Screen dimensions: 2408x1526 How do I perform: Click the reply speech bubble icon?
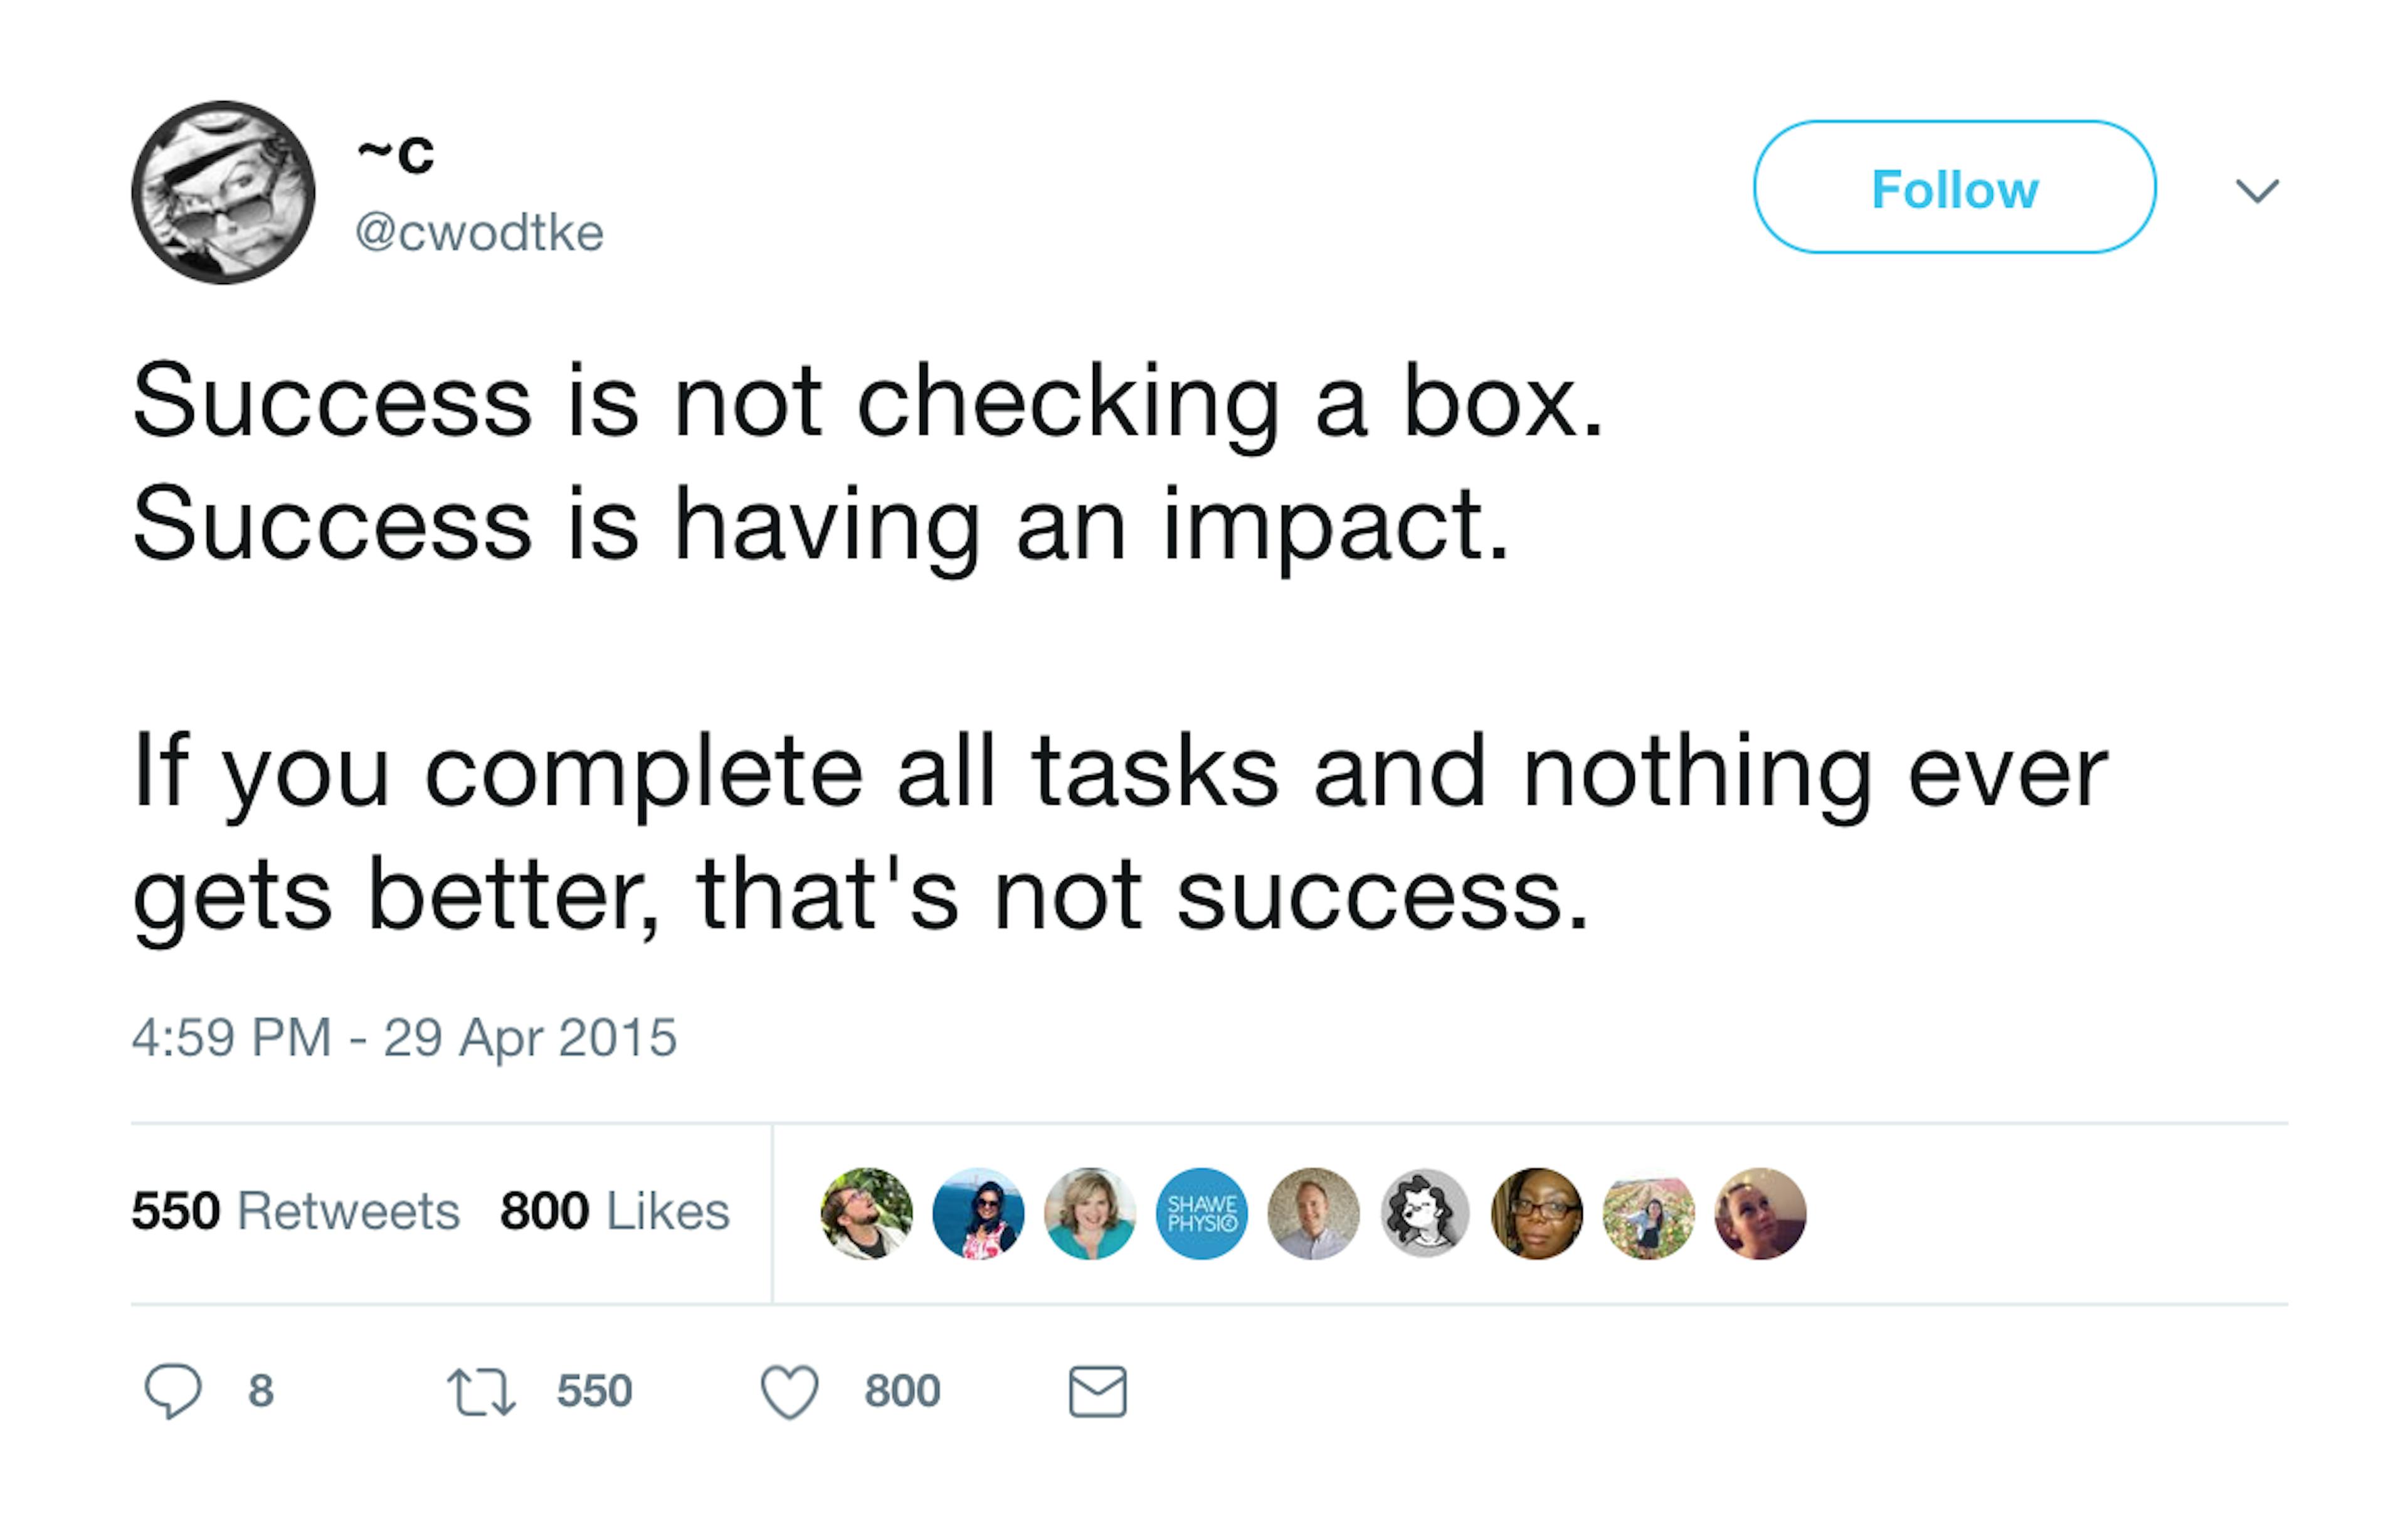pyautogui.click(x=173, y=1391)
